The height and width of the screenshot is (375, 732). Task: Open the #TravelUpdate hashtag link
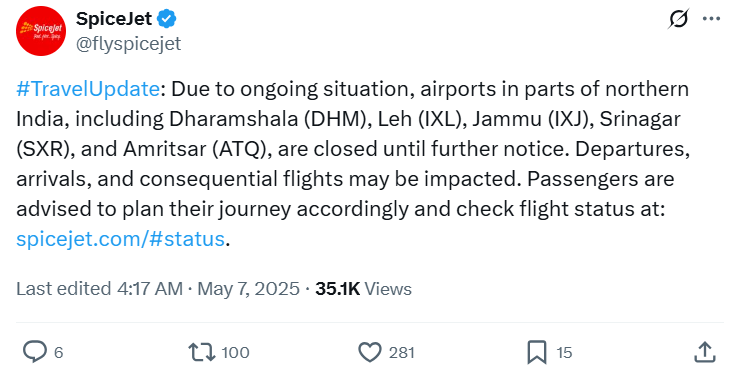point(88,89)
